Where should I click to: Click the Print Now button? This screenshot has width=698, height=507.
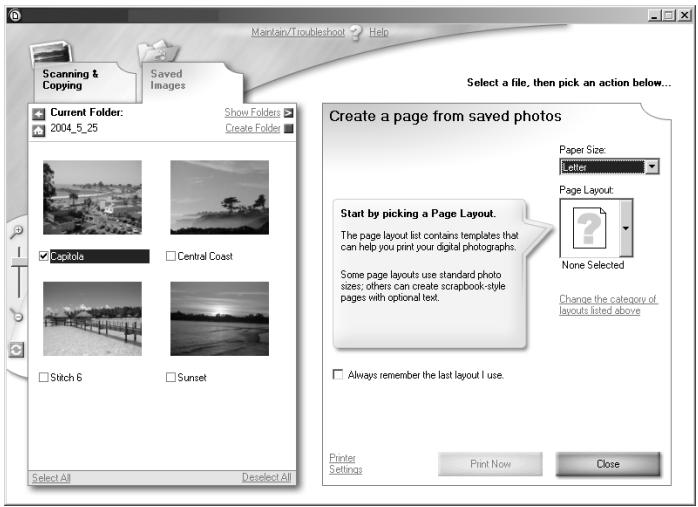(490, 464)
